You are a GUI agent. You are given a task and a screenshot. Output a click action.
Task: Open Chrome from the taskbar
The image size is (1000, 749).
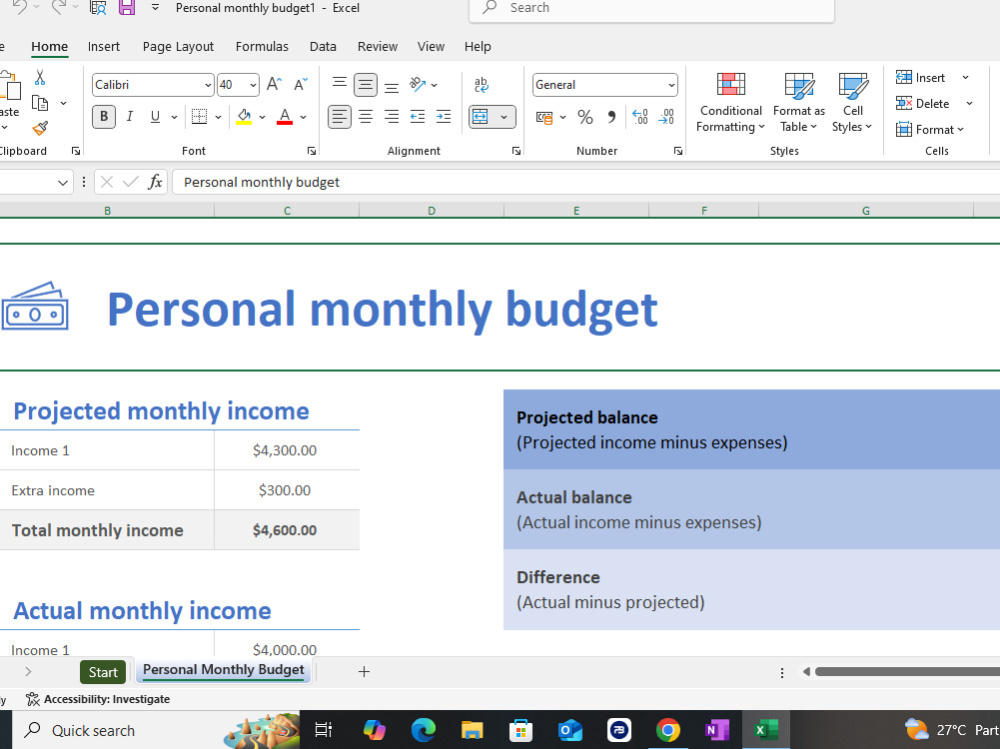(x=668, y=730)
